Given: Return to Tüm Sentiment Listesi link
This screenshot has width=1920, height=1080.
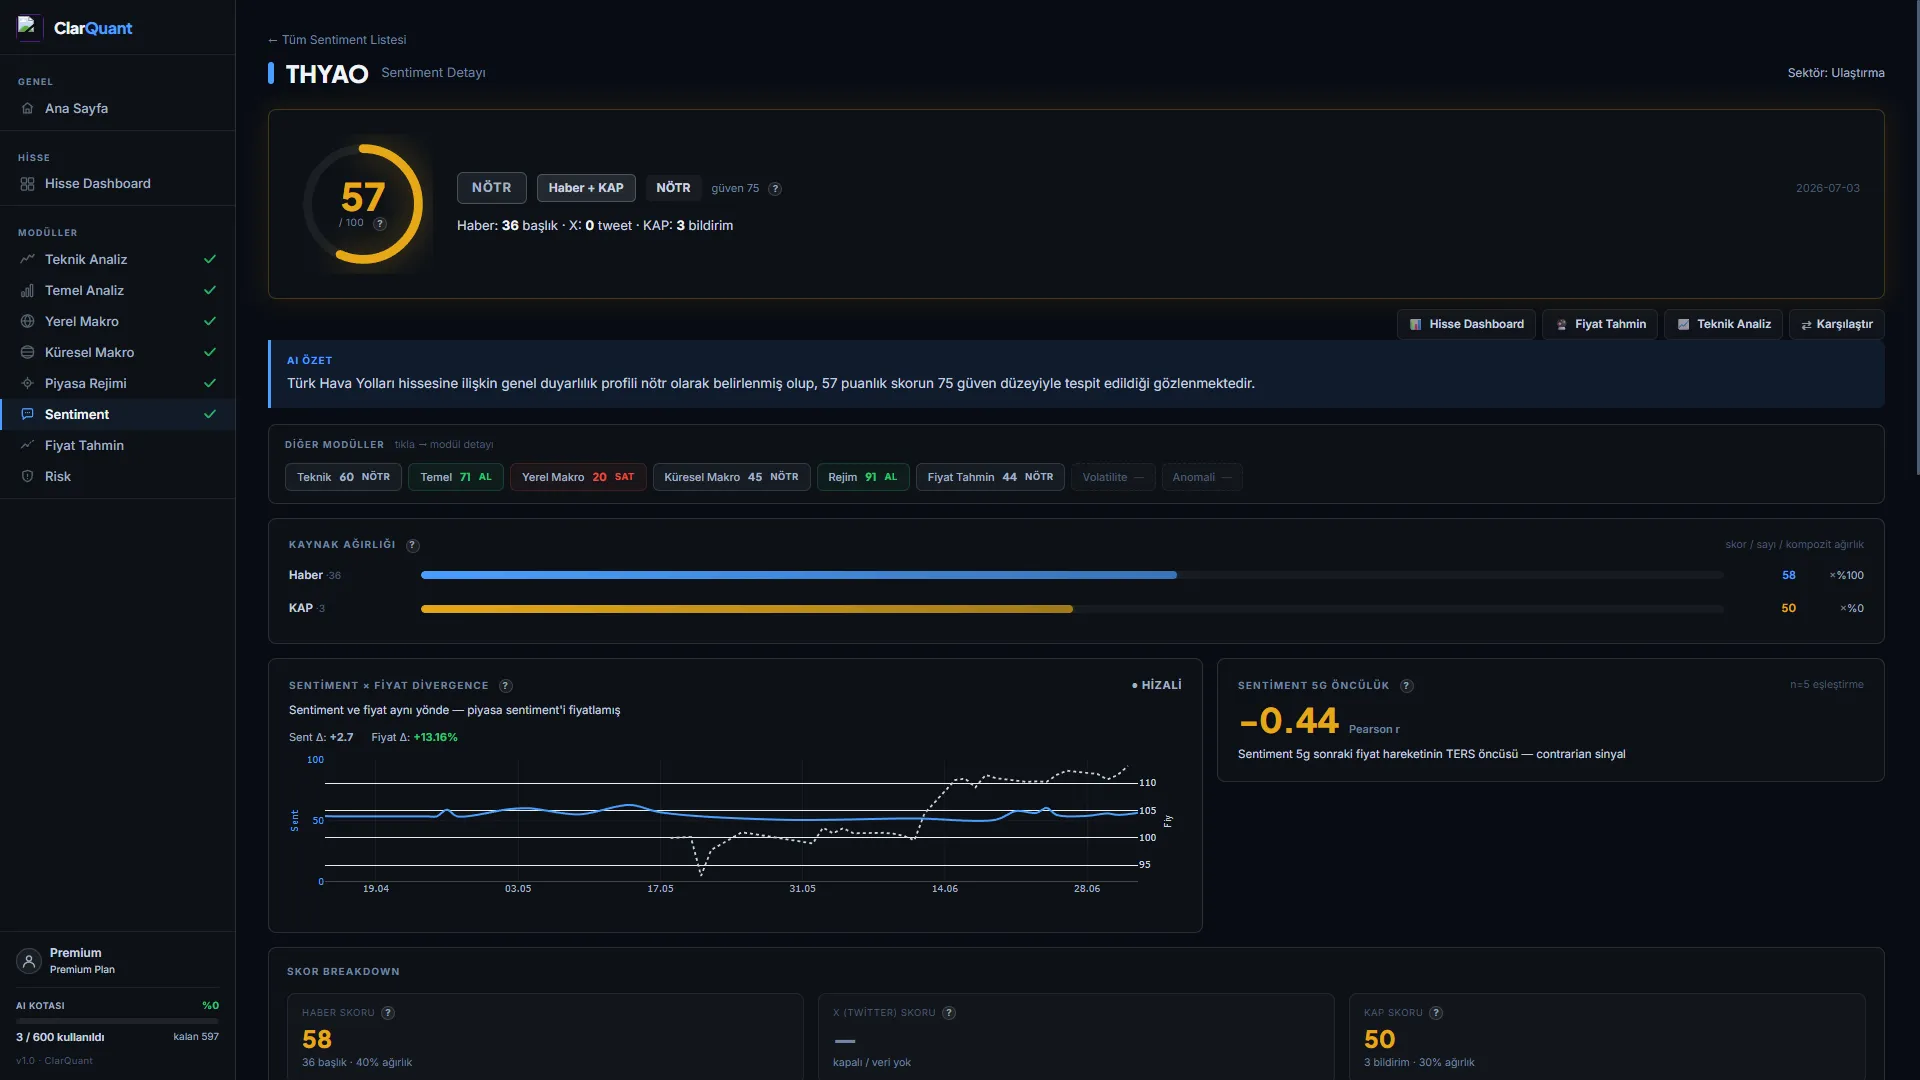Looking at the screenshot, I should [x=337, y=40].
